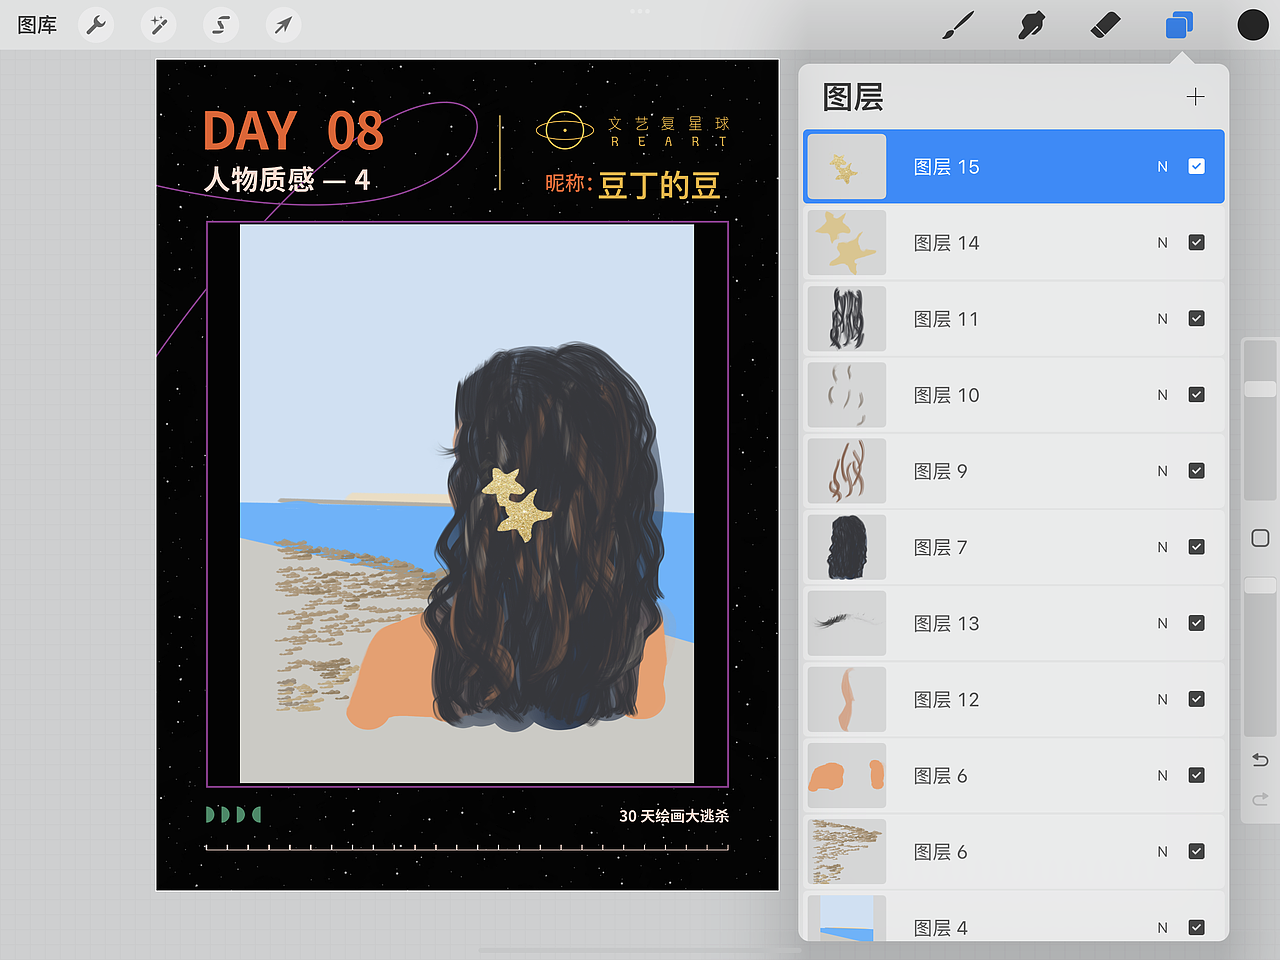The image size is (1280, 960).
Task: Hide 图层 12 via checkbox
Action: point(1196,699)
